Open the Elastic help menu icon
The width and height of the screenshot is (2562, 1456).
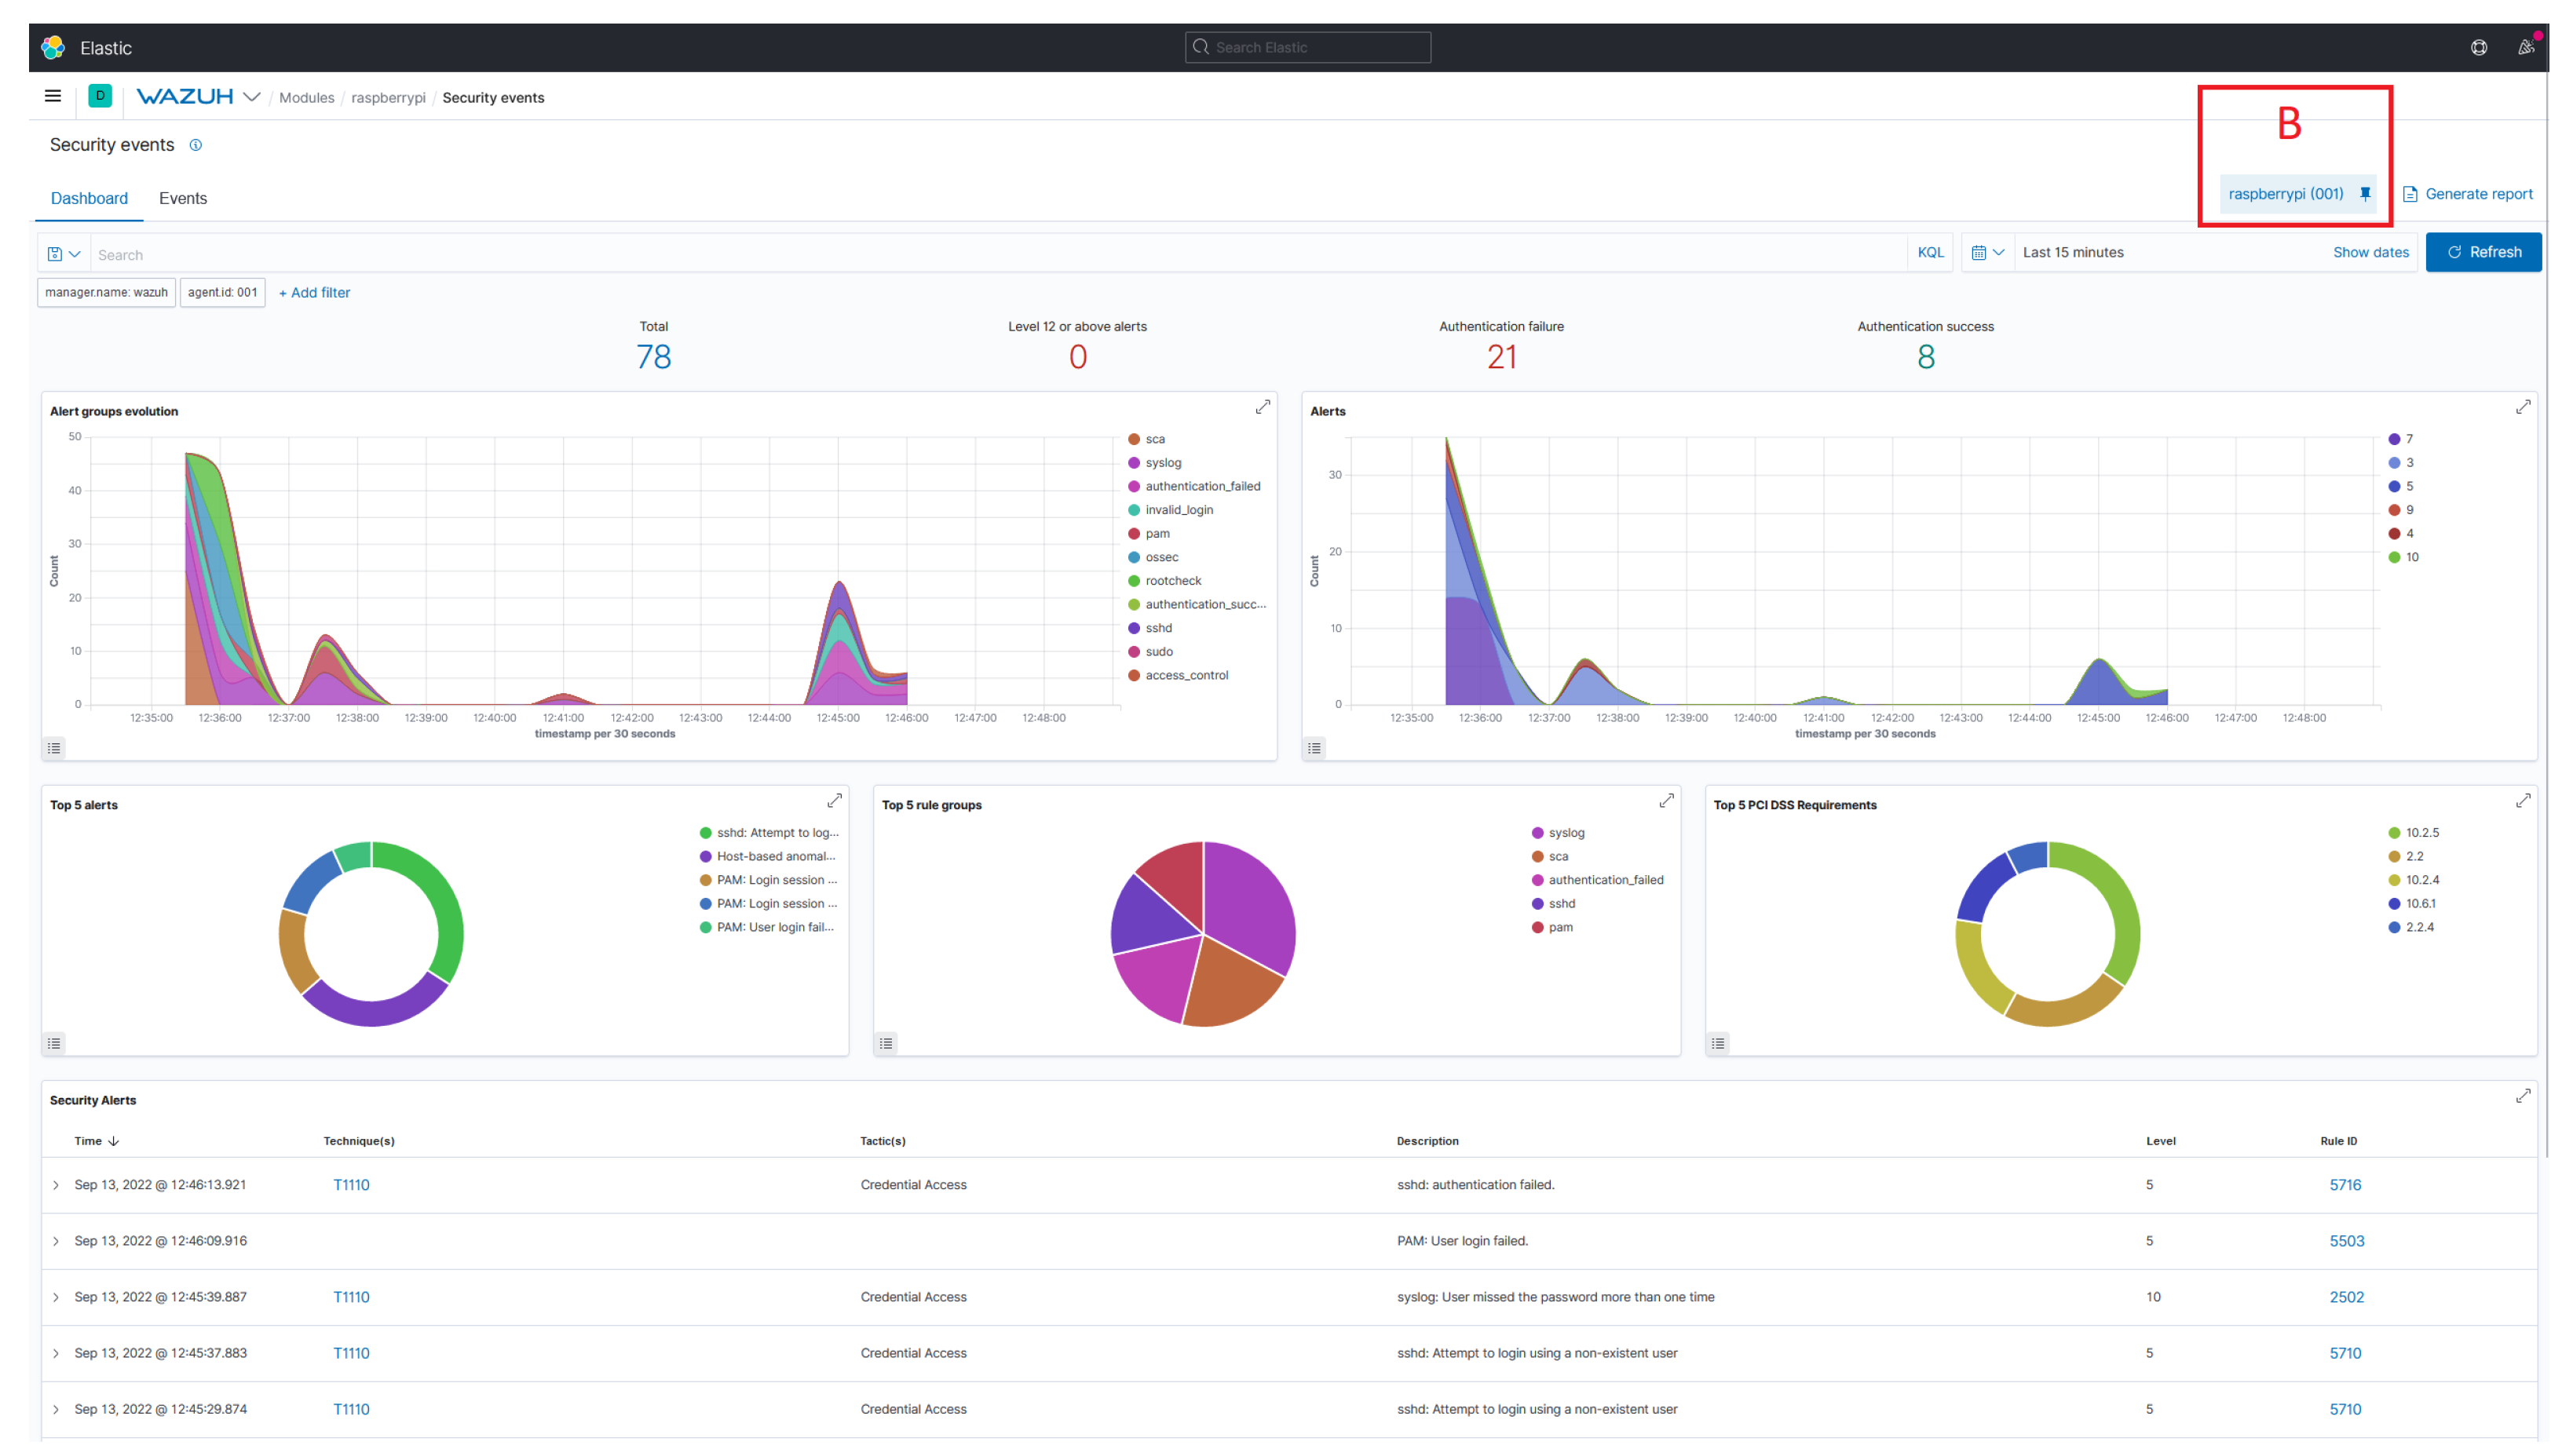tap(2478, 47)
